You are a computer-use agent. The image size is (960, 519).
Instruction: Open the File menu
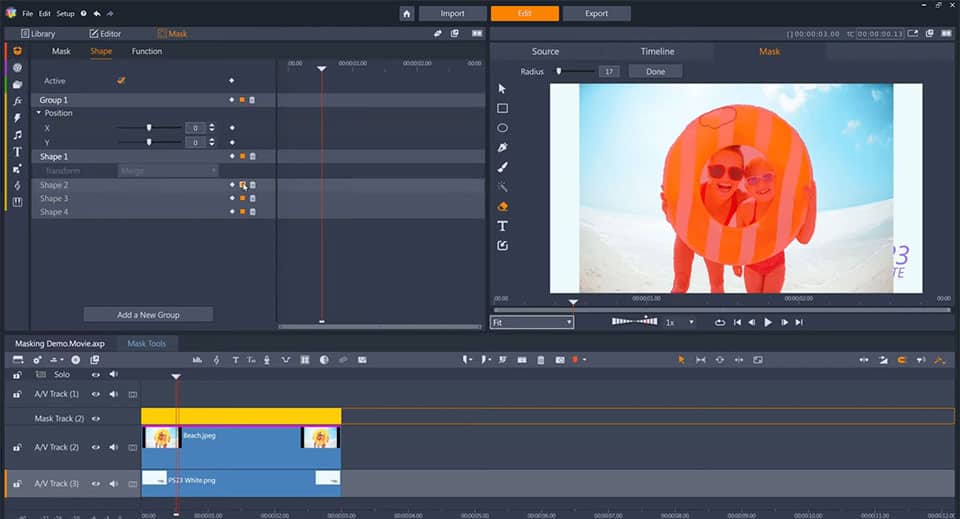pyautogui.click(x=27, y=14)
